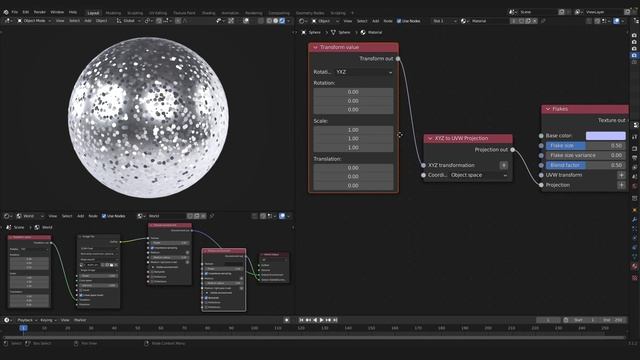The image size is (640, 360).
Task: Toggle proportional editing in the viewport header
Action: tap(178, 21)
